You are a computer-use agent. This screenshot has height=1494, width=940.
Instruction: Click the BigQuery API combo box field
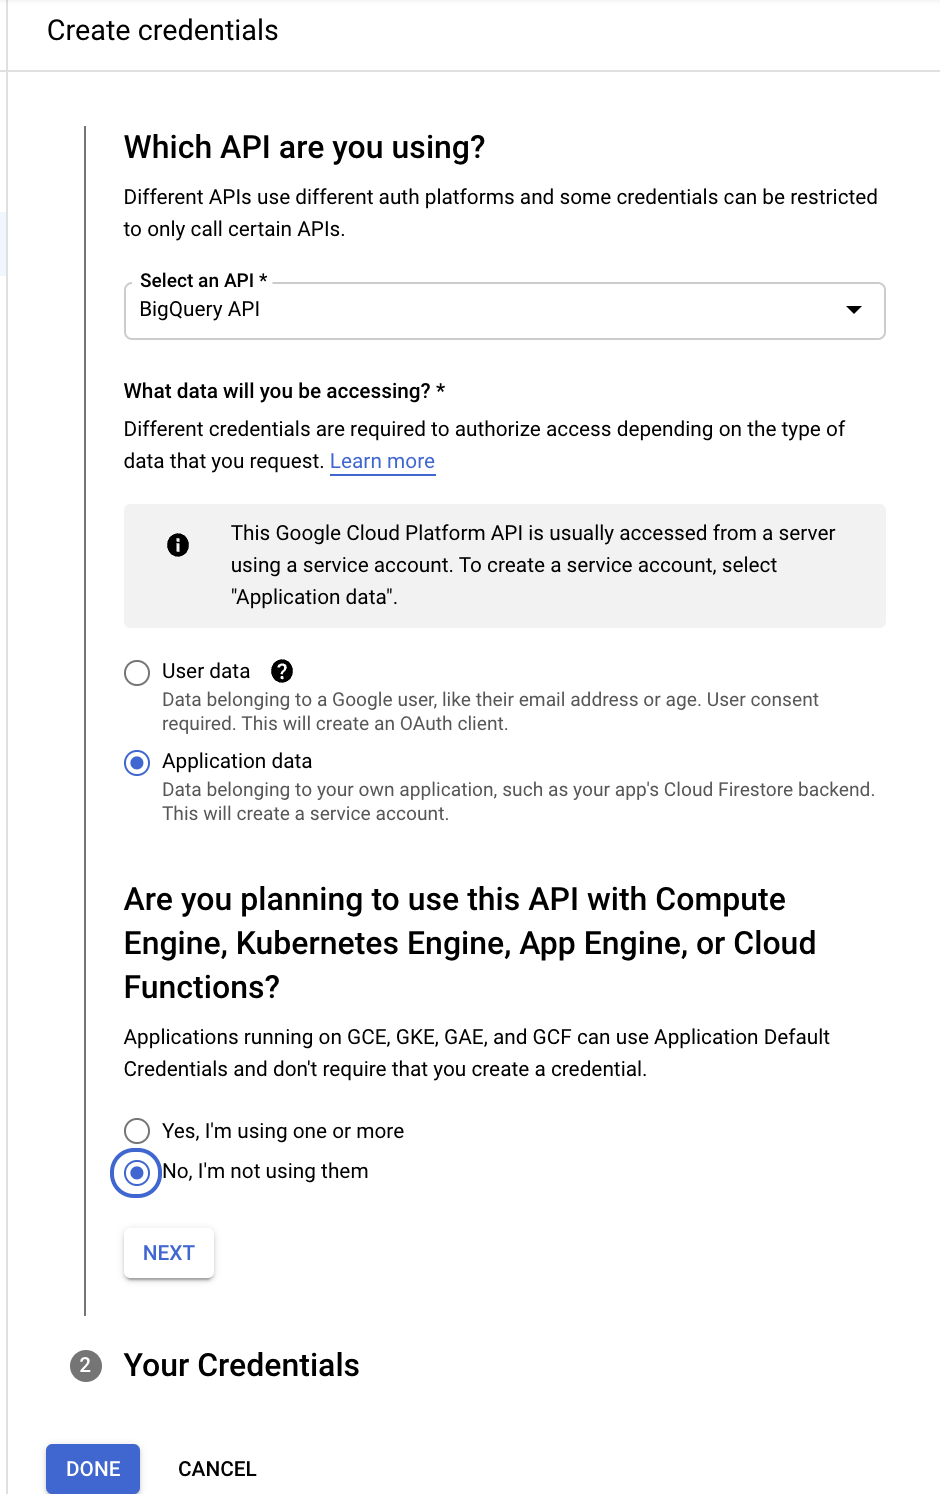[x=480, y=310]
